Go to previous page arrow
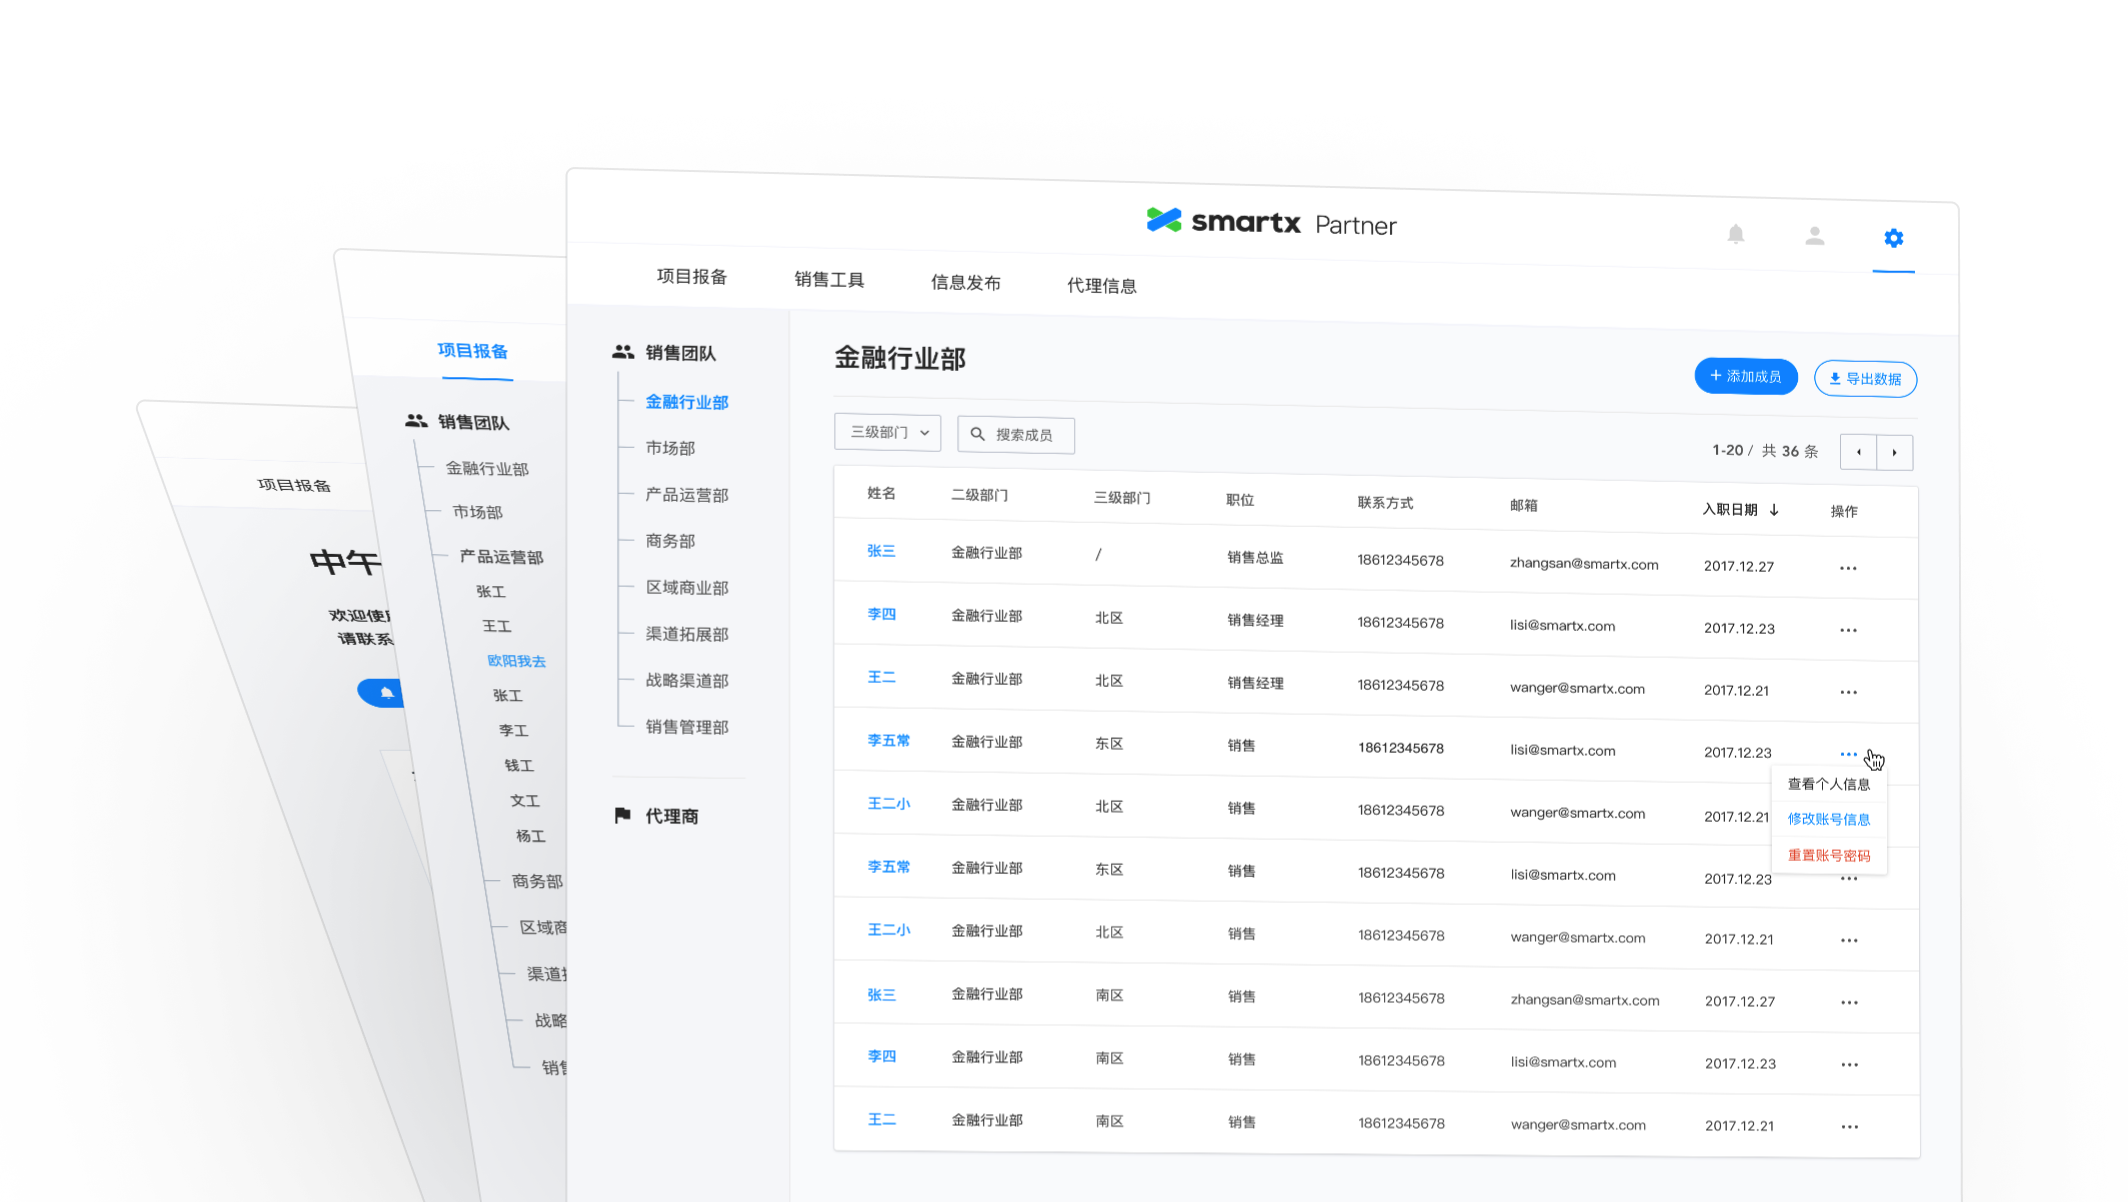This screenshot has width=2128, height=1202. coord(1858,452)
